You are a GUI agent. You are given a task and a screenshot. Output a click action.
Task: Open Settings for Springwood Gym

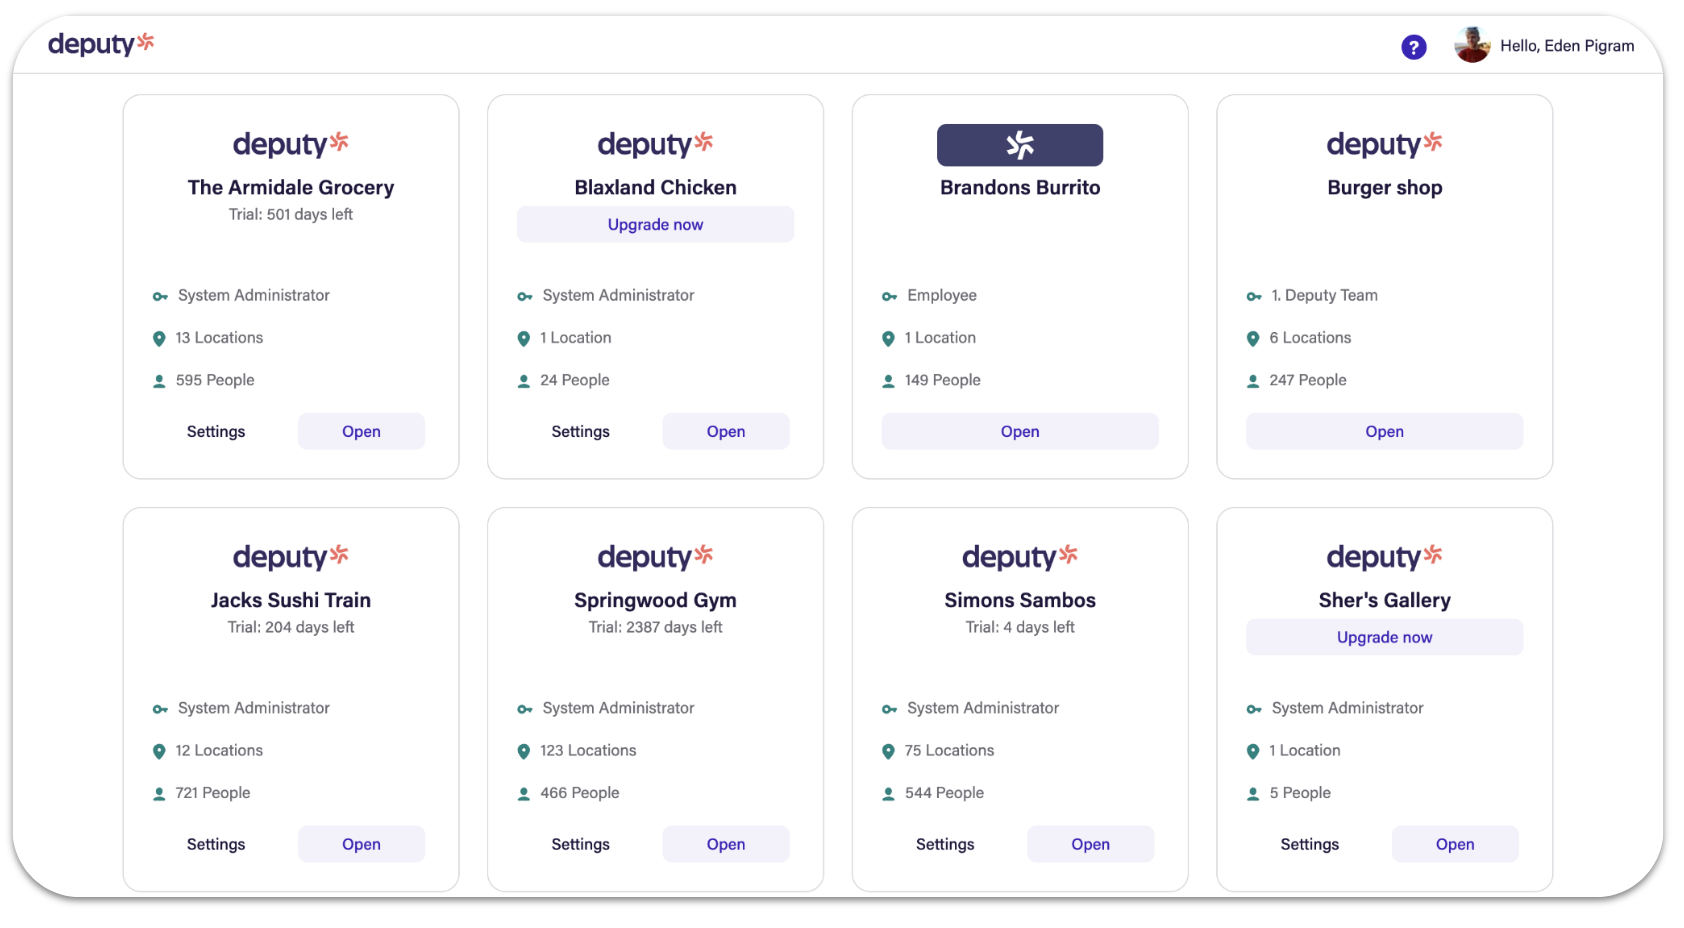tap(580, 844)
